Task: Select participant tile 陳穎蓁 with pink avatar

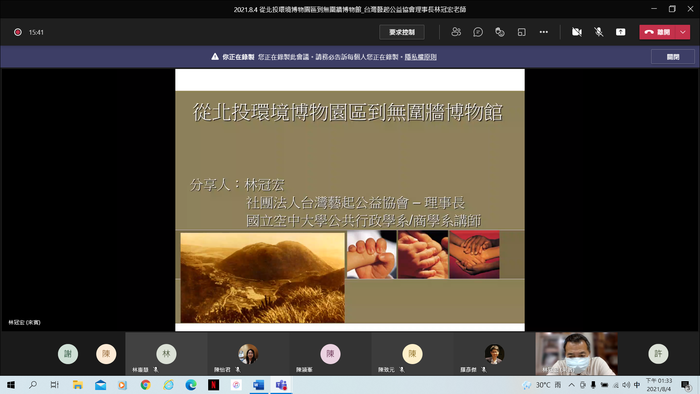Action: 330,353
